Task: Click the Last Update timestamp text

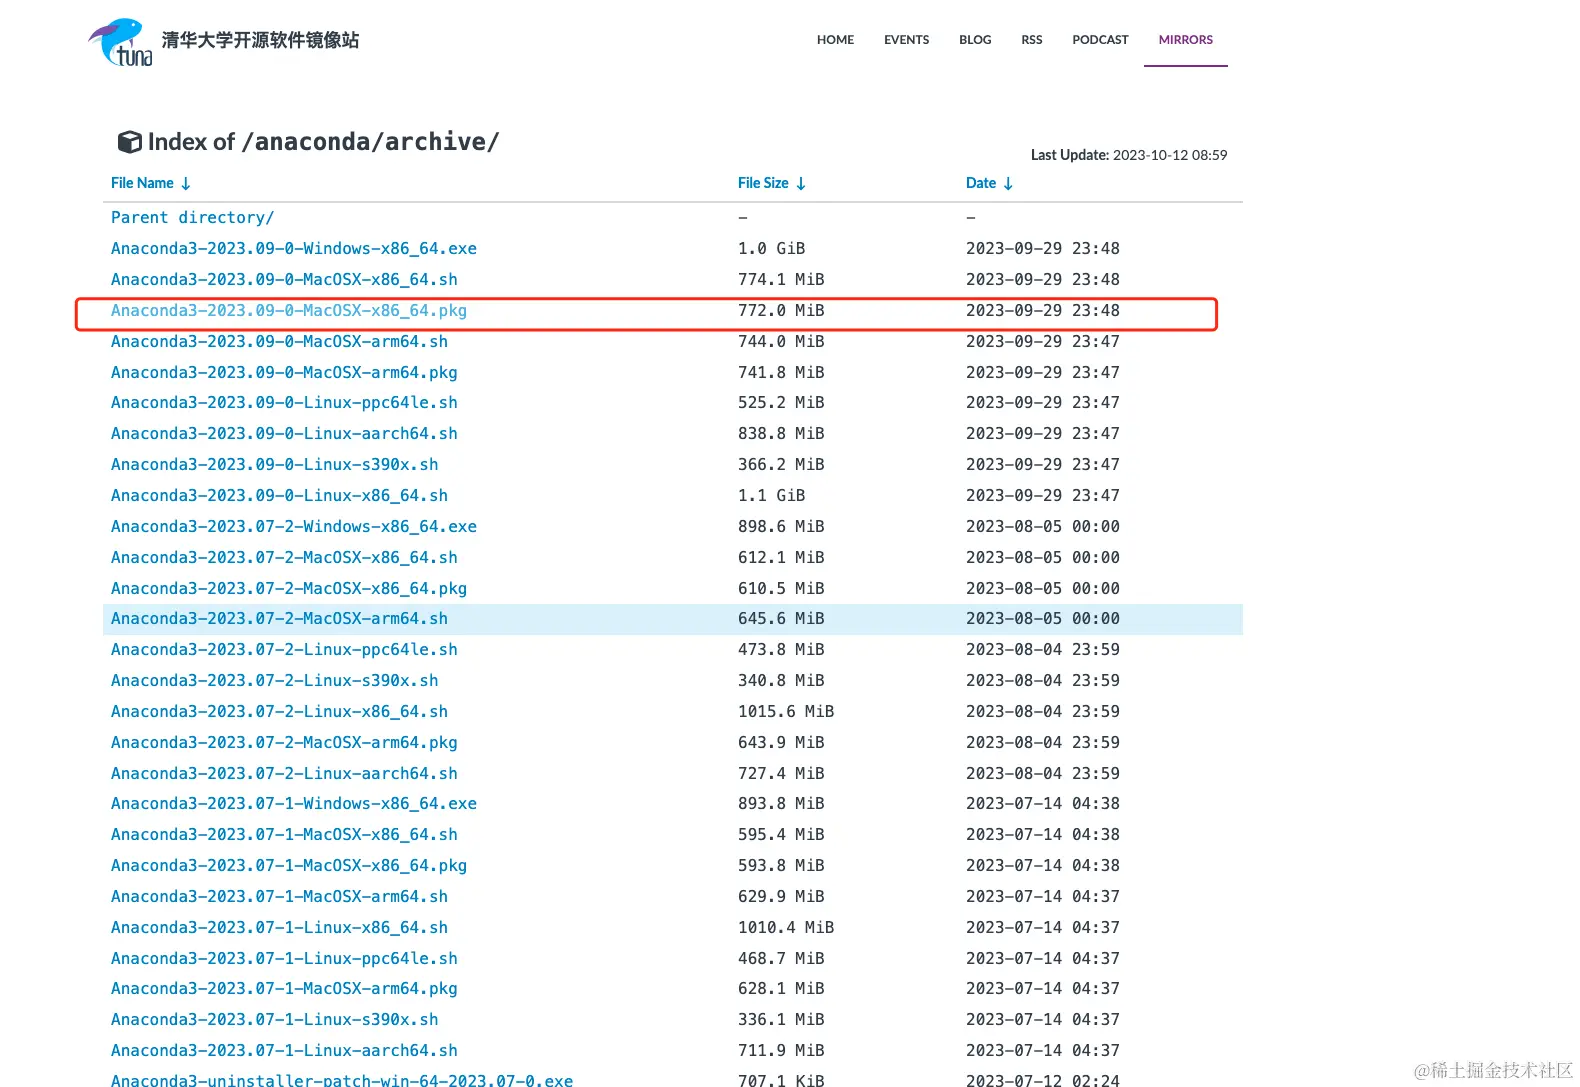Action: [x=1129, y=155]
